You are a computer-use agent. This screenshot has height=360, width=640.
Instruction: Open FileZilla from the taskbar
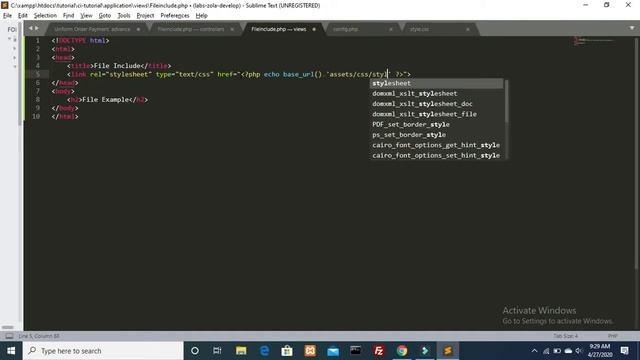pos(379,351)
